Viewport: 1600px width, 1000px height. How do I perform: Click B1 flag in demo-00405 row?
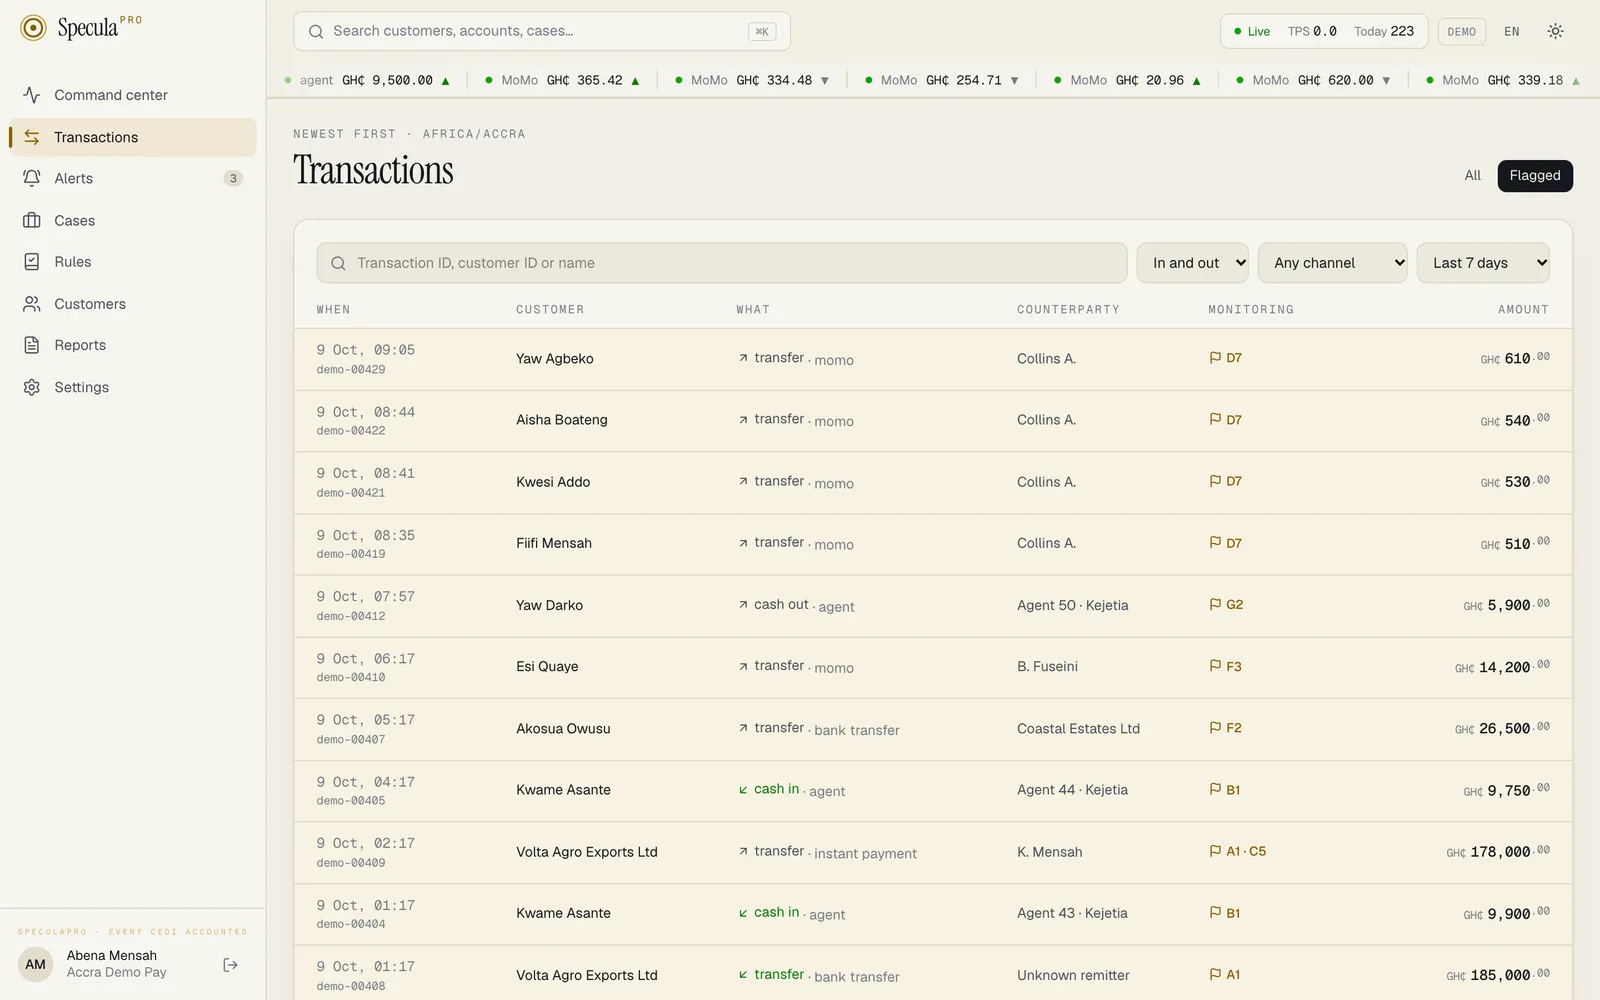[x=1225, y=790]
